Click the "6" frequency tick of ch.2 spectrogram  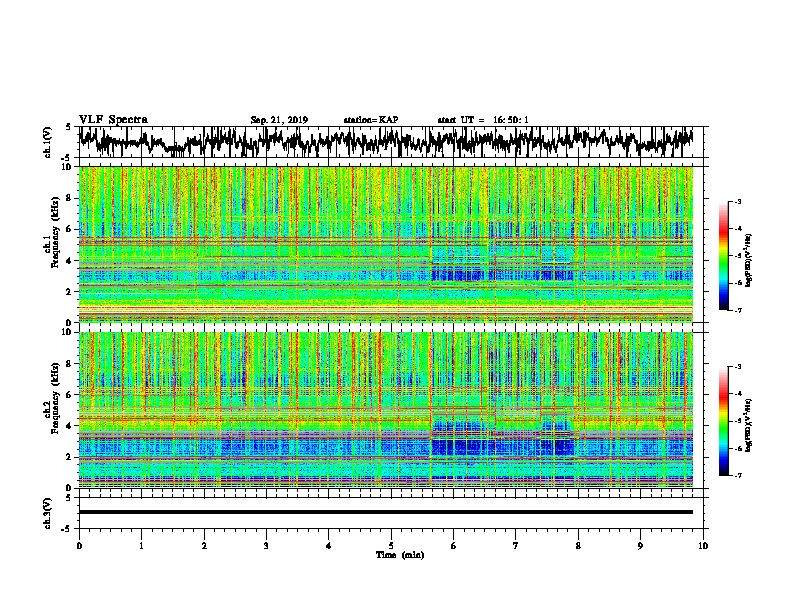tap(70, 395)
